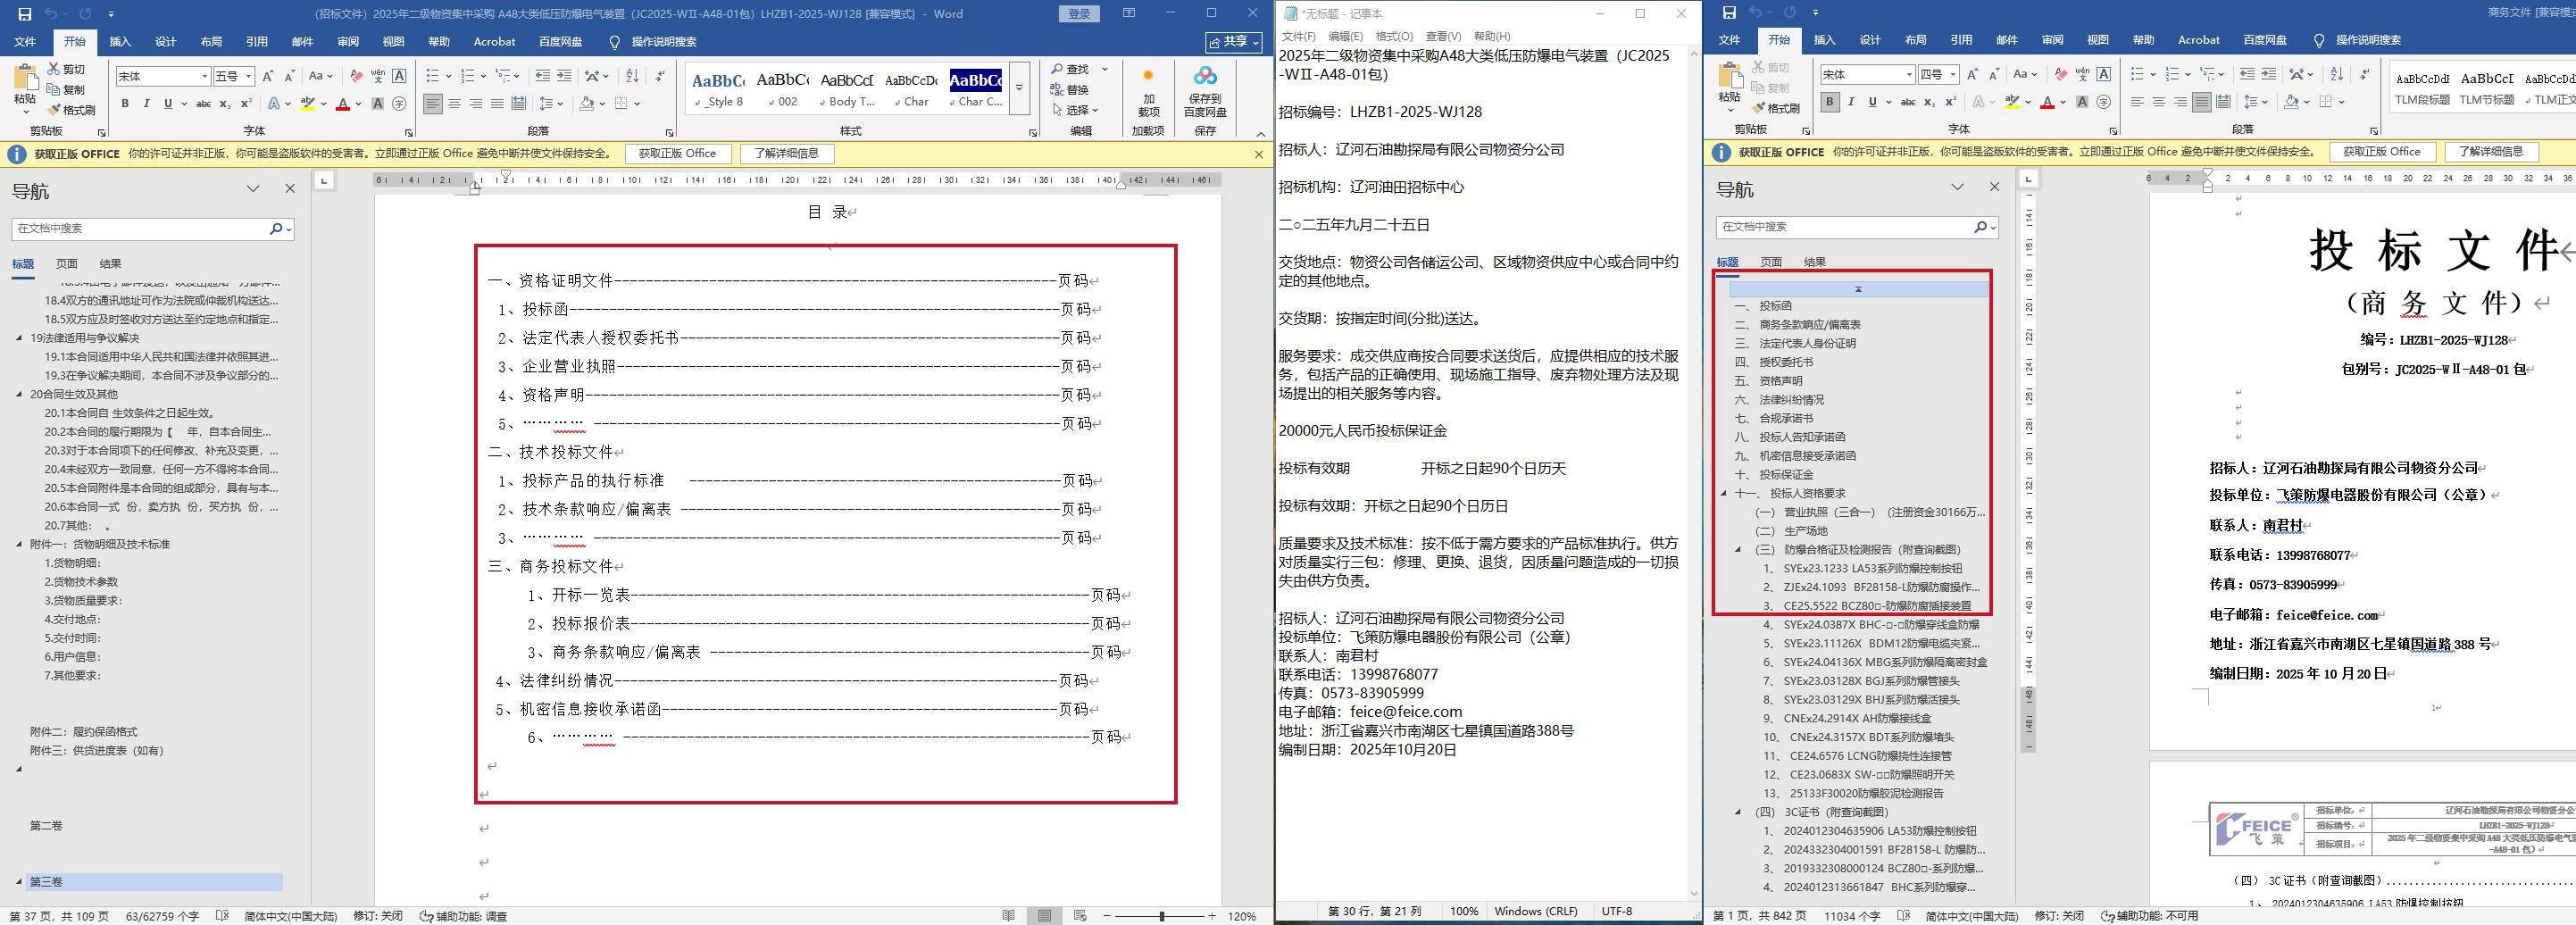Open navigation pane options dropdown in left Word
2576x925 pixels.
[x=253, y=189]
